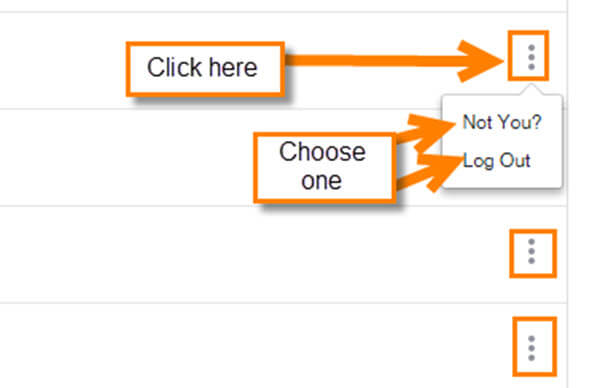
Task: Click the orange arrowhead aimed at Not You?
Action: coord(430,130)
